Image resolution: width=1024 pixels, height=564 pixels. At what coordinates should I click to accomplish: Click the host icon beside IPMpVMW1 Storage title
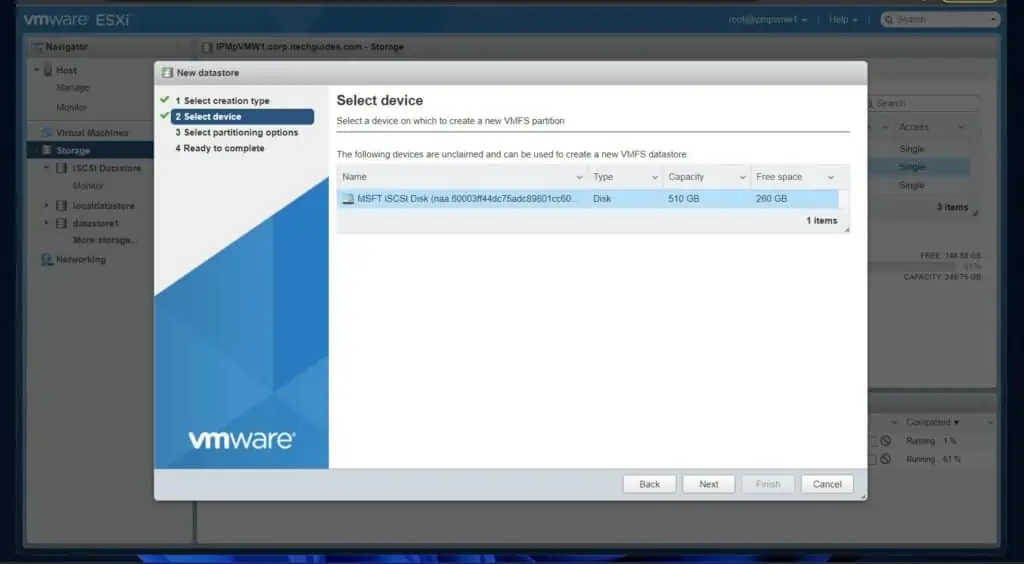(207, 47)
